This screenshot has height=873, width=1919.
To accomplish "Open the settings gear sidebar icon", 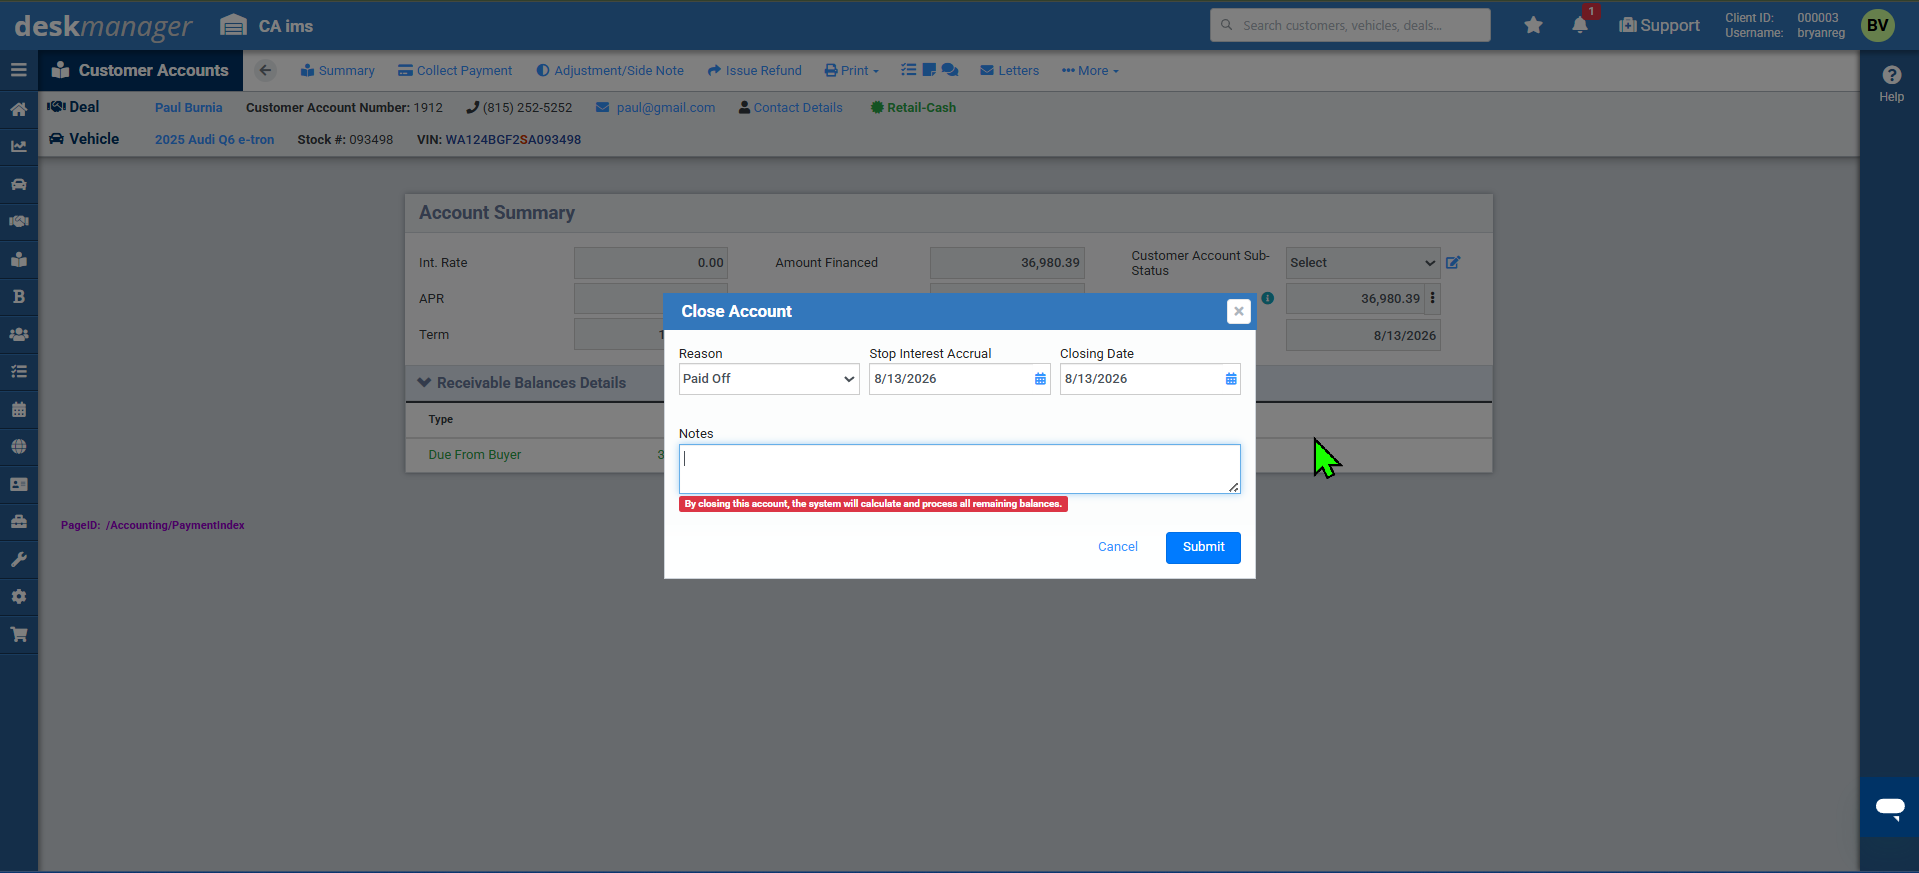I will point(18,596).
